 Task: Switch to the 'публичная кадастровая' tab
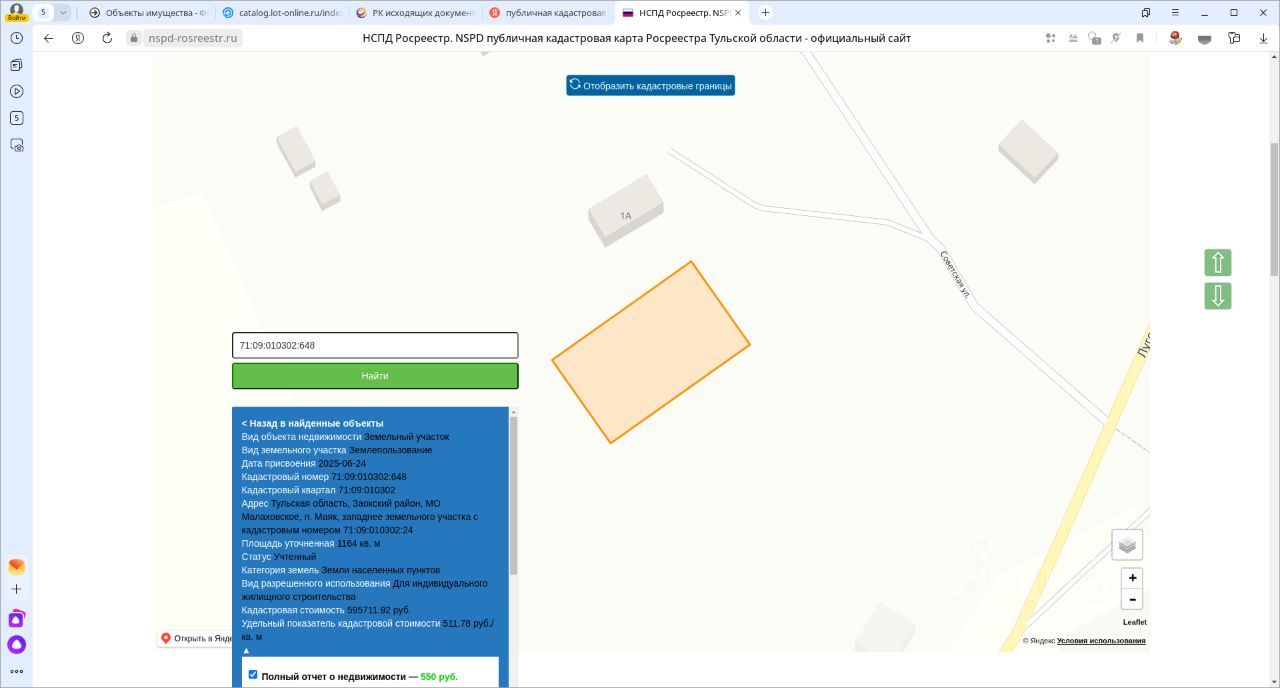pyautogui.click(x=547, y=12)
